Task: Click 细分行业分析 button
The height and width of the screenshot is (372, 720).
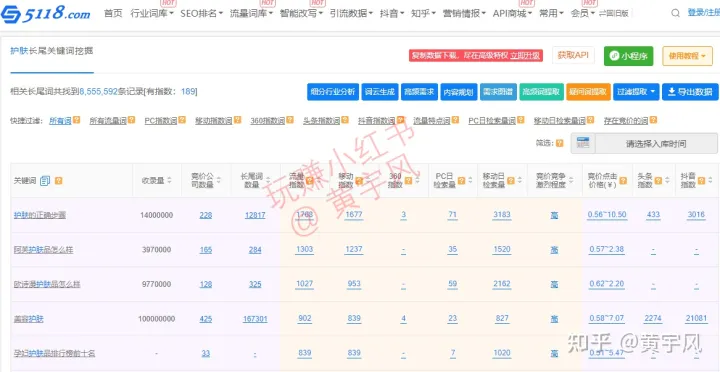Action: coord(332,92)
